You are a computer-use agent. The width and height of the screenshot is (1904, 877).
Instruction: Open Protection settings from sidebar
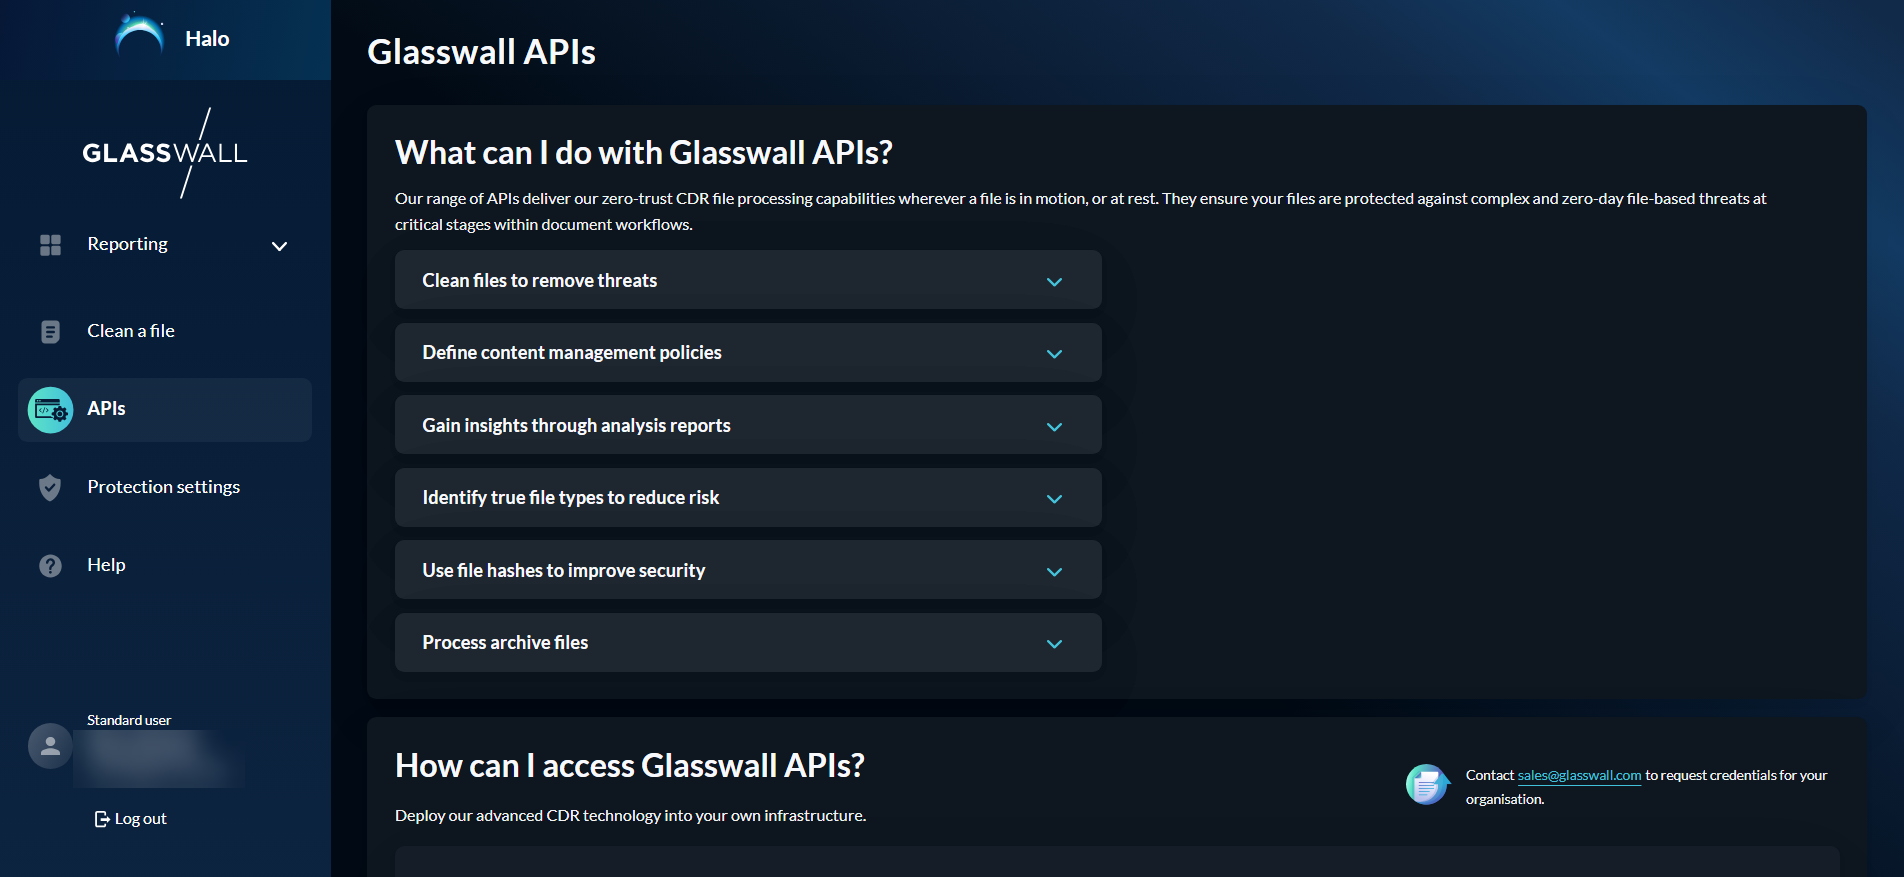(163, 487)
